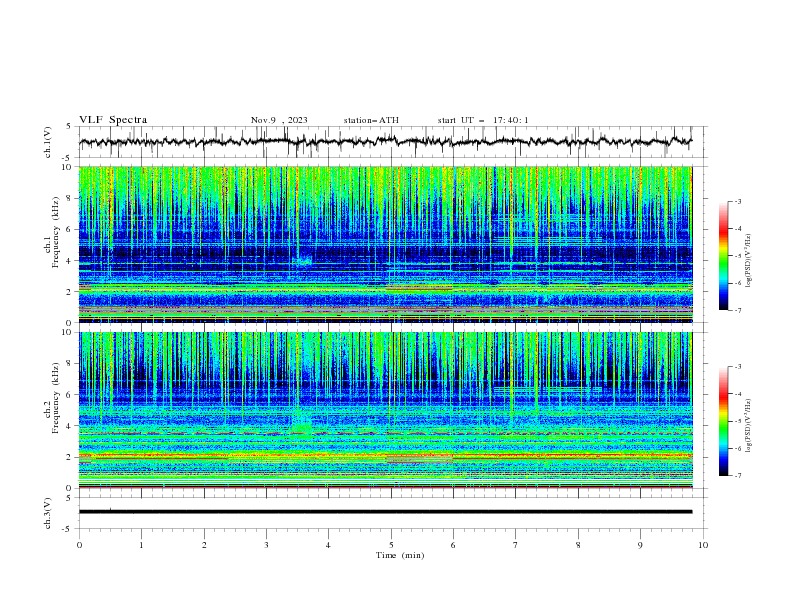Click the "-7" tick on ch.1 color bar
Screen dimensions: 792x612
click(737, 310)
